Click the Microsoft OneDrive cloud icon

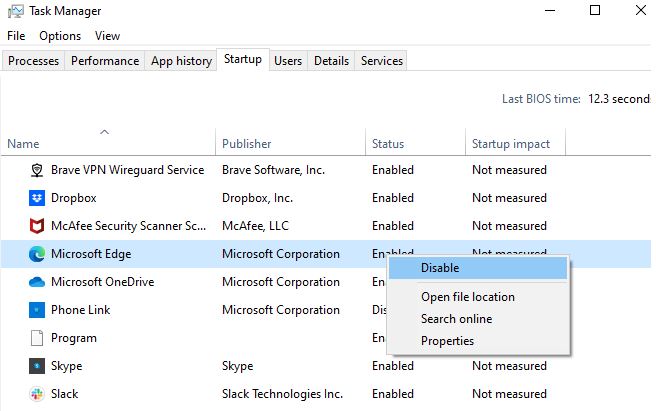pyautogui.click(x=37, y=282)
